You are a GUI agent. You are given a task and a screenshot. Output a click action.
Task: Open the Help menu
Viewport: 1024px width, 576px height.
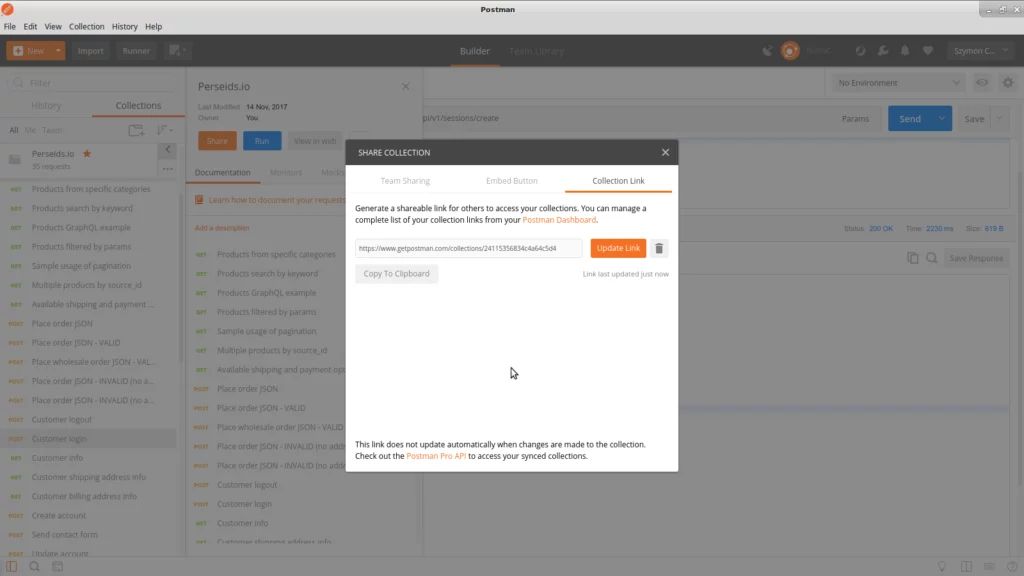(x=153, y=27)
